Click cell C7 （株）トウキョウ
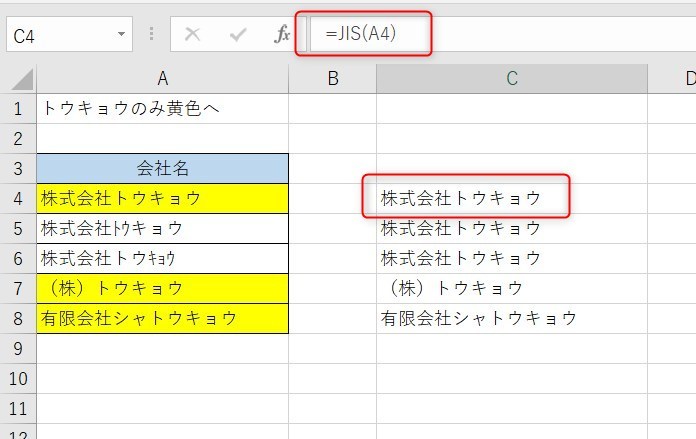 click(x=512, y=289)
